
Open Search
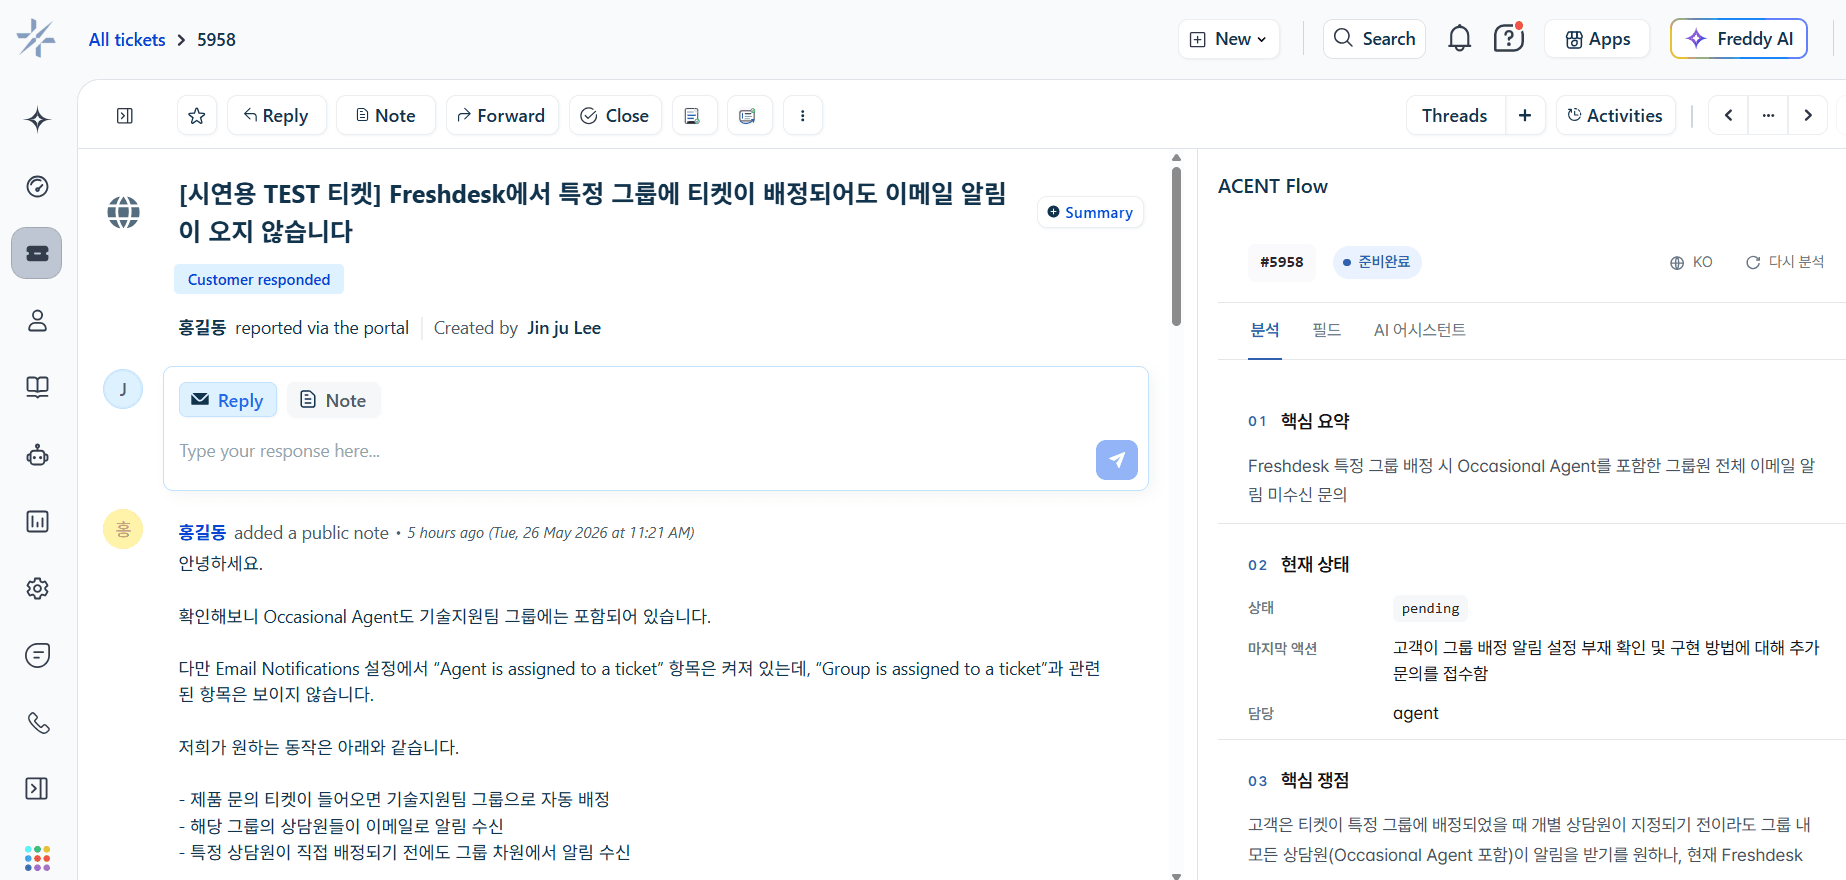pos(1375,39)
